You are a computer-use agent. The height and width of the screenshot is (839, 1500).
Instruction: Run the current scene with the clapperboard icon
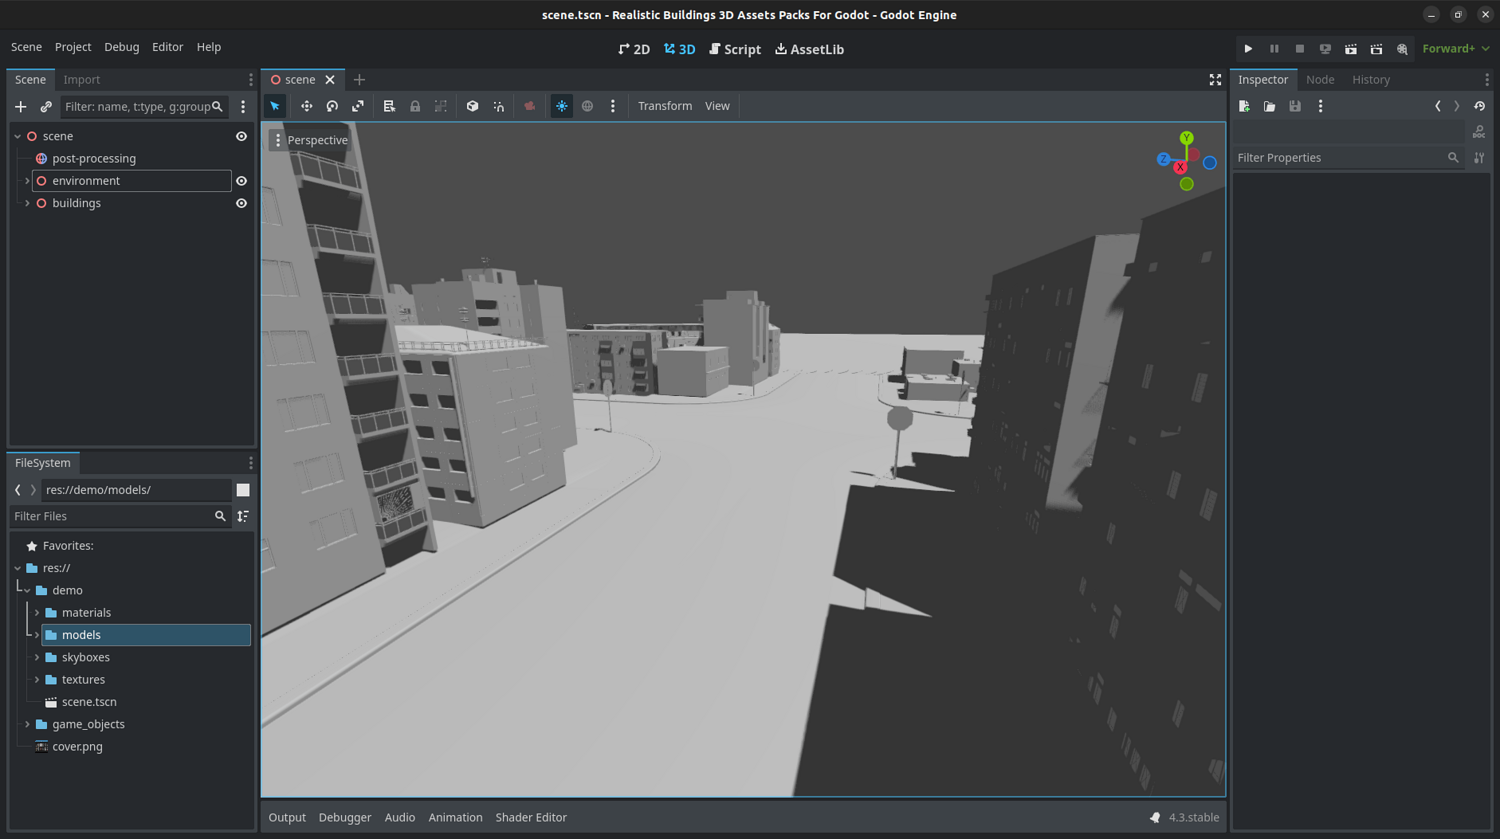(1351, 49)
